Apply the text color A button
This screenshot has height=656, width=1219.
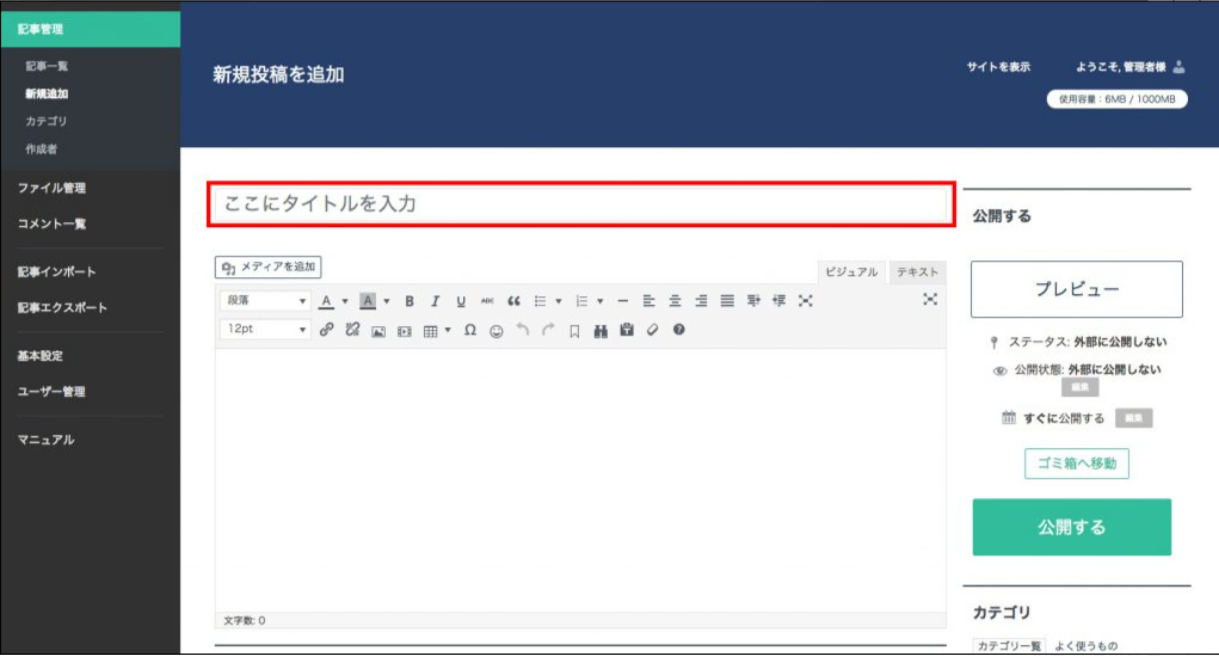click(326, 301)
